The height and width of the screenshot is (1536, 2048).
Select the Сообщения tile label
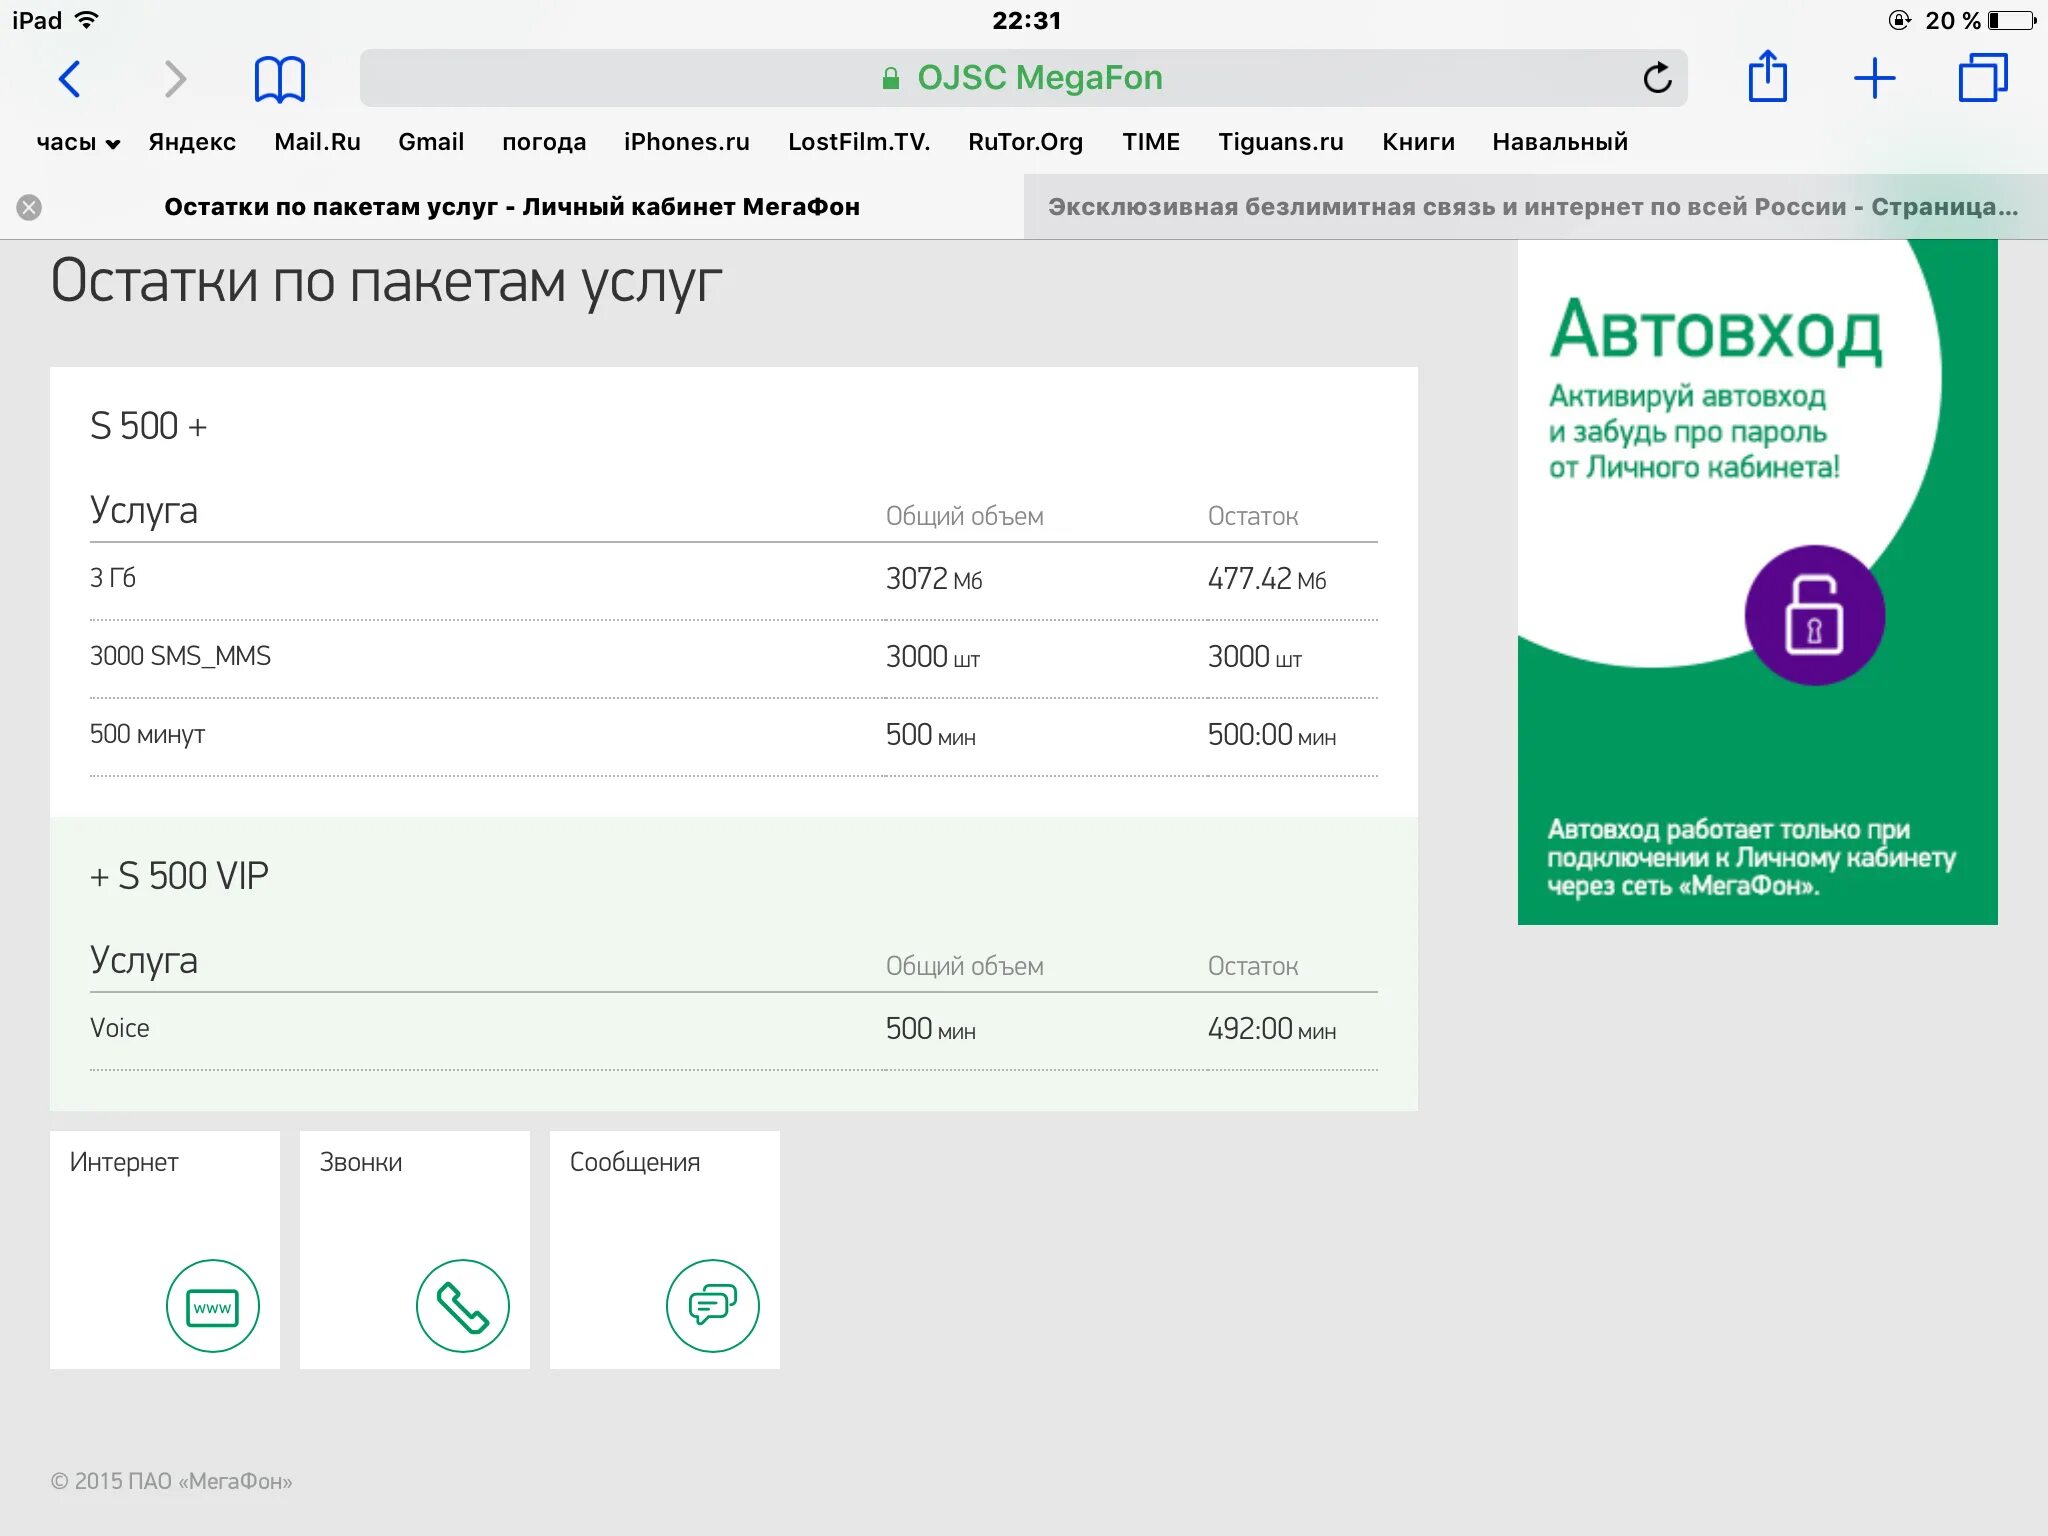tap(635, 1162)
